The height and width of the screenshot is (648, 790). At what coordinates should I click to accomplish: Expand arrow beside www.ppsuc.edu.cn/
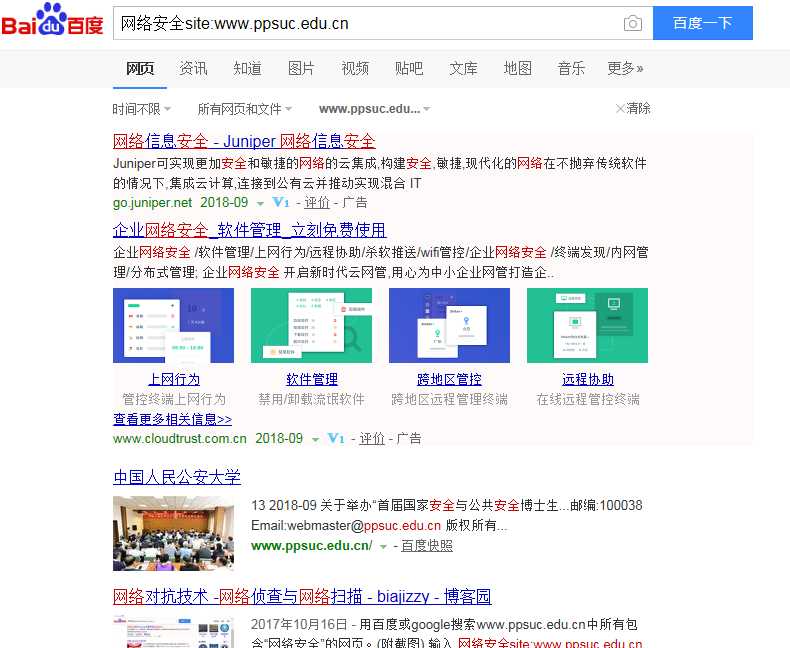[383, 547]
